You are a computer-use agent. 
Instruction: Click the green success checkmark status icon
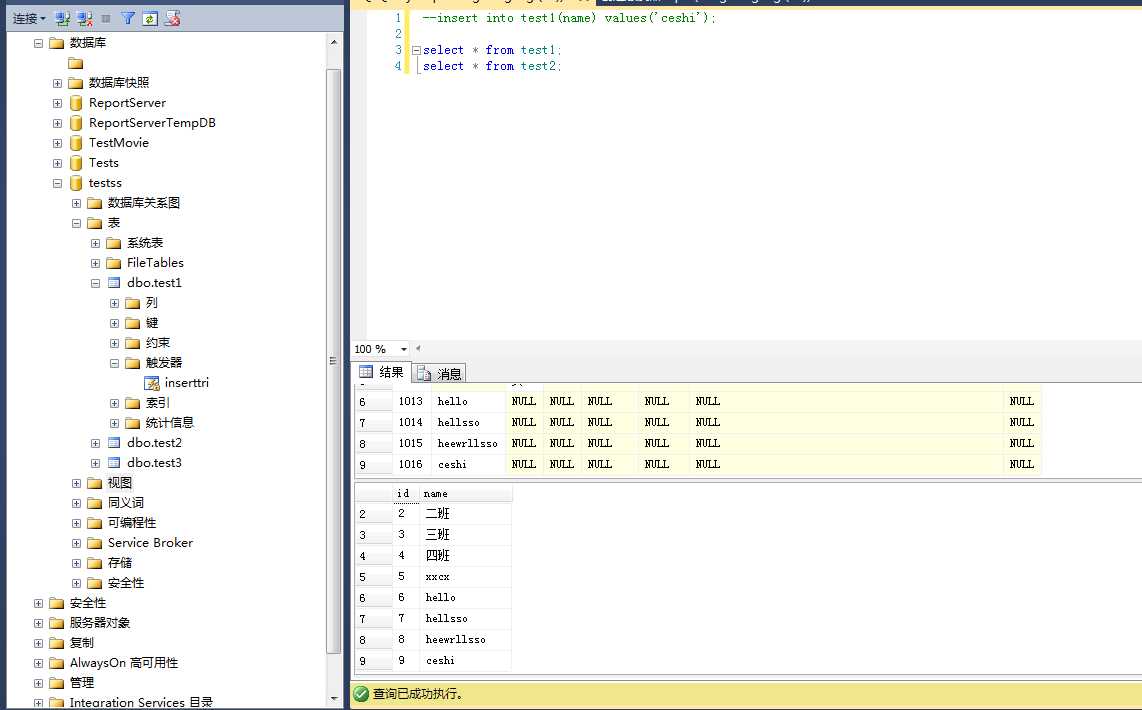tap(361, 693)
